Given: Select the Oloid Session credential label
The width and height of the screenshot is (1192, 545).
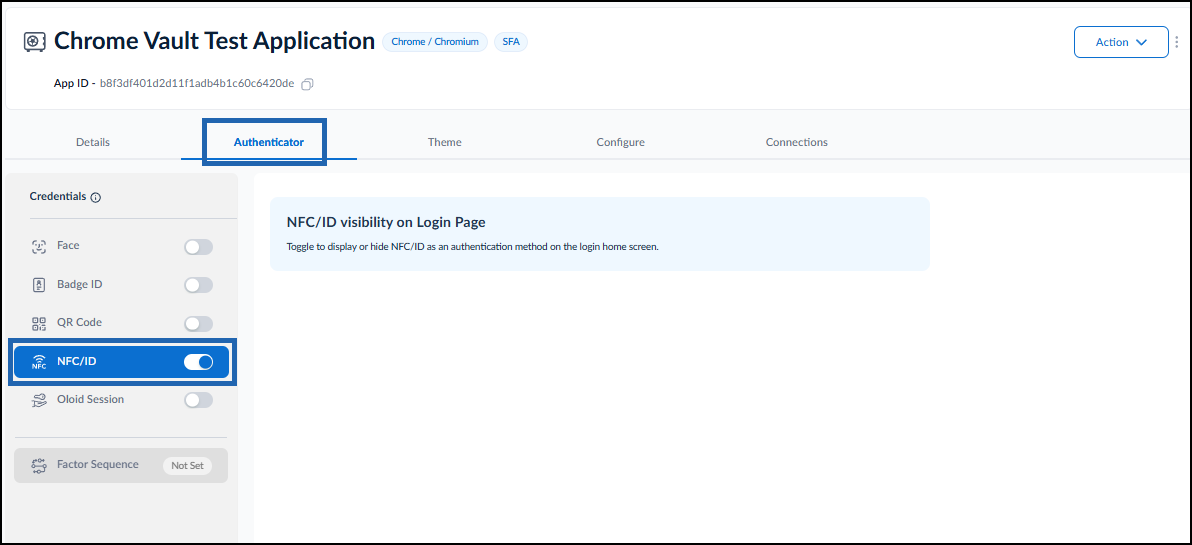Looking at the screenshot, I should [x=90, y=398].
